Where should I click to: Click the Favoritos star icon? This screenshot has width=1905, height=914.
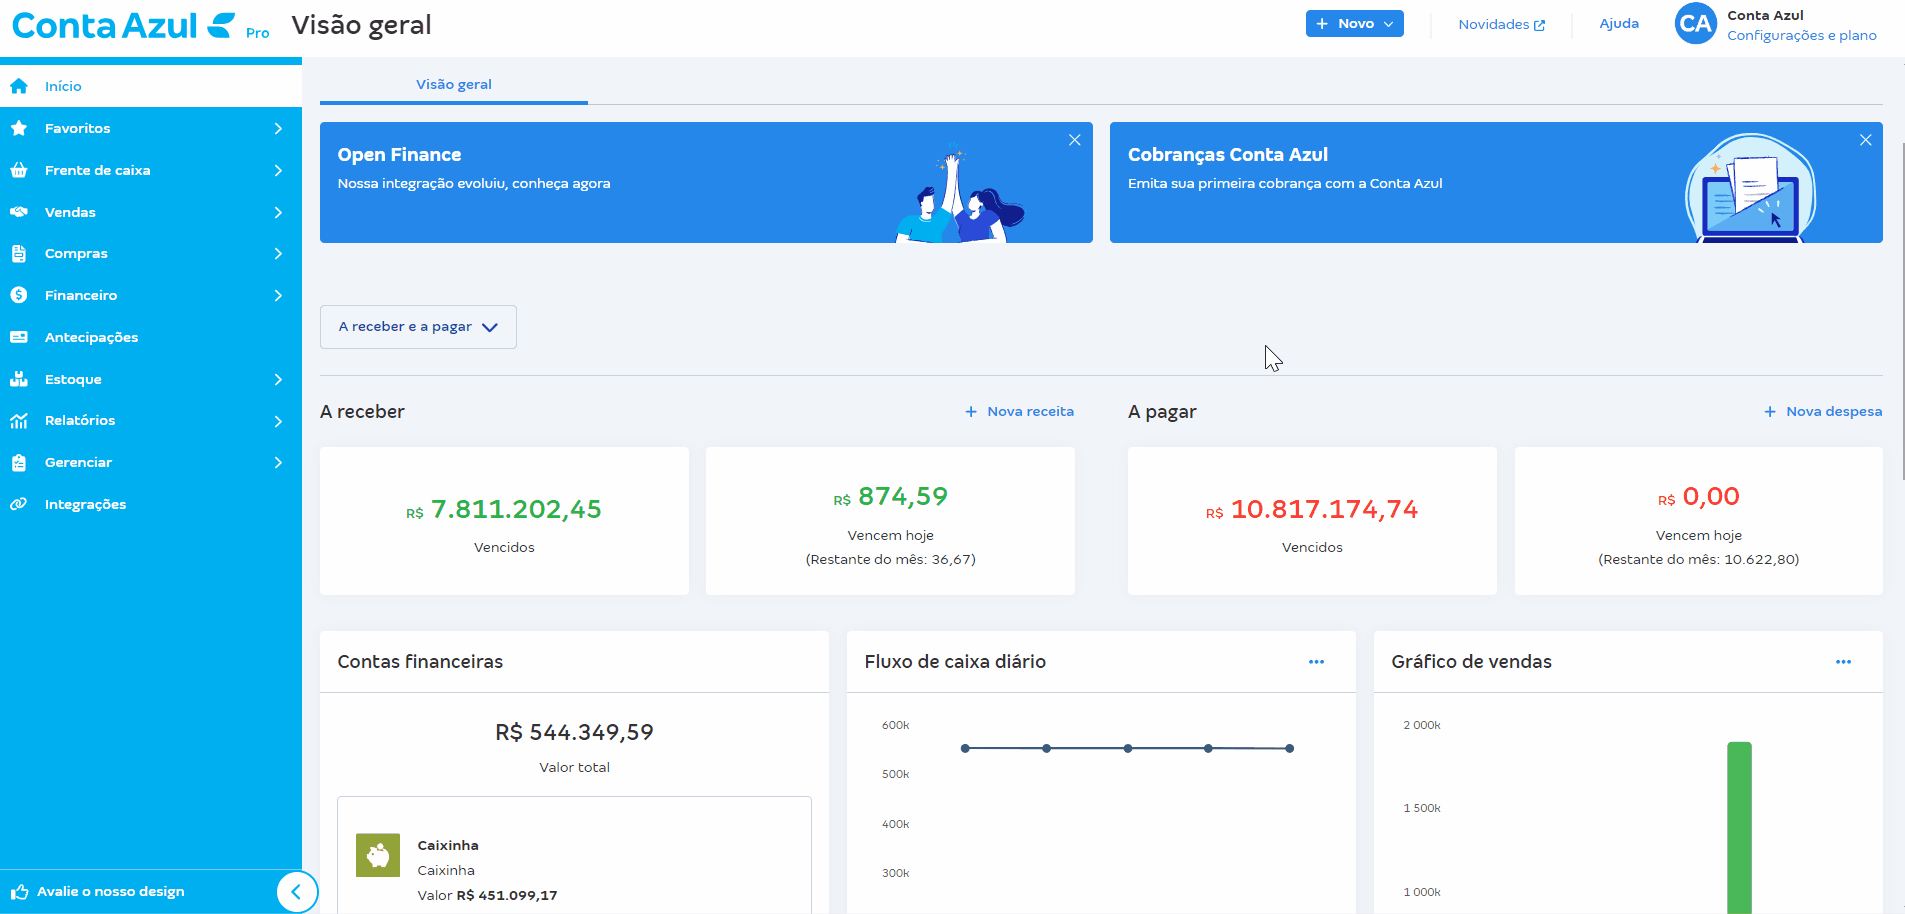pyautogui.click(x=19, y=128)
